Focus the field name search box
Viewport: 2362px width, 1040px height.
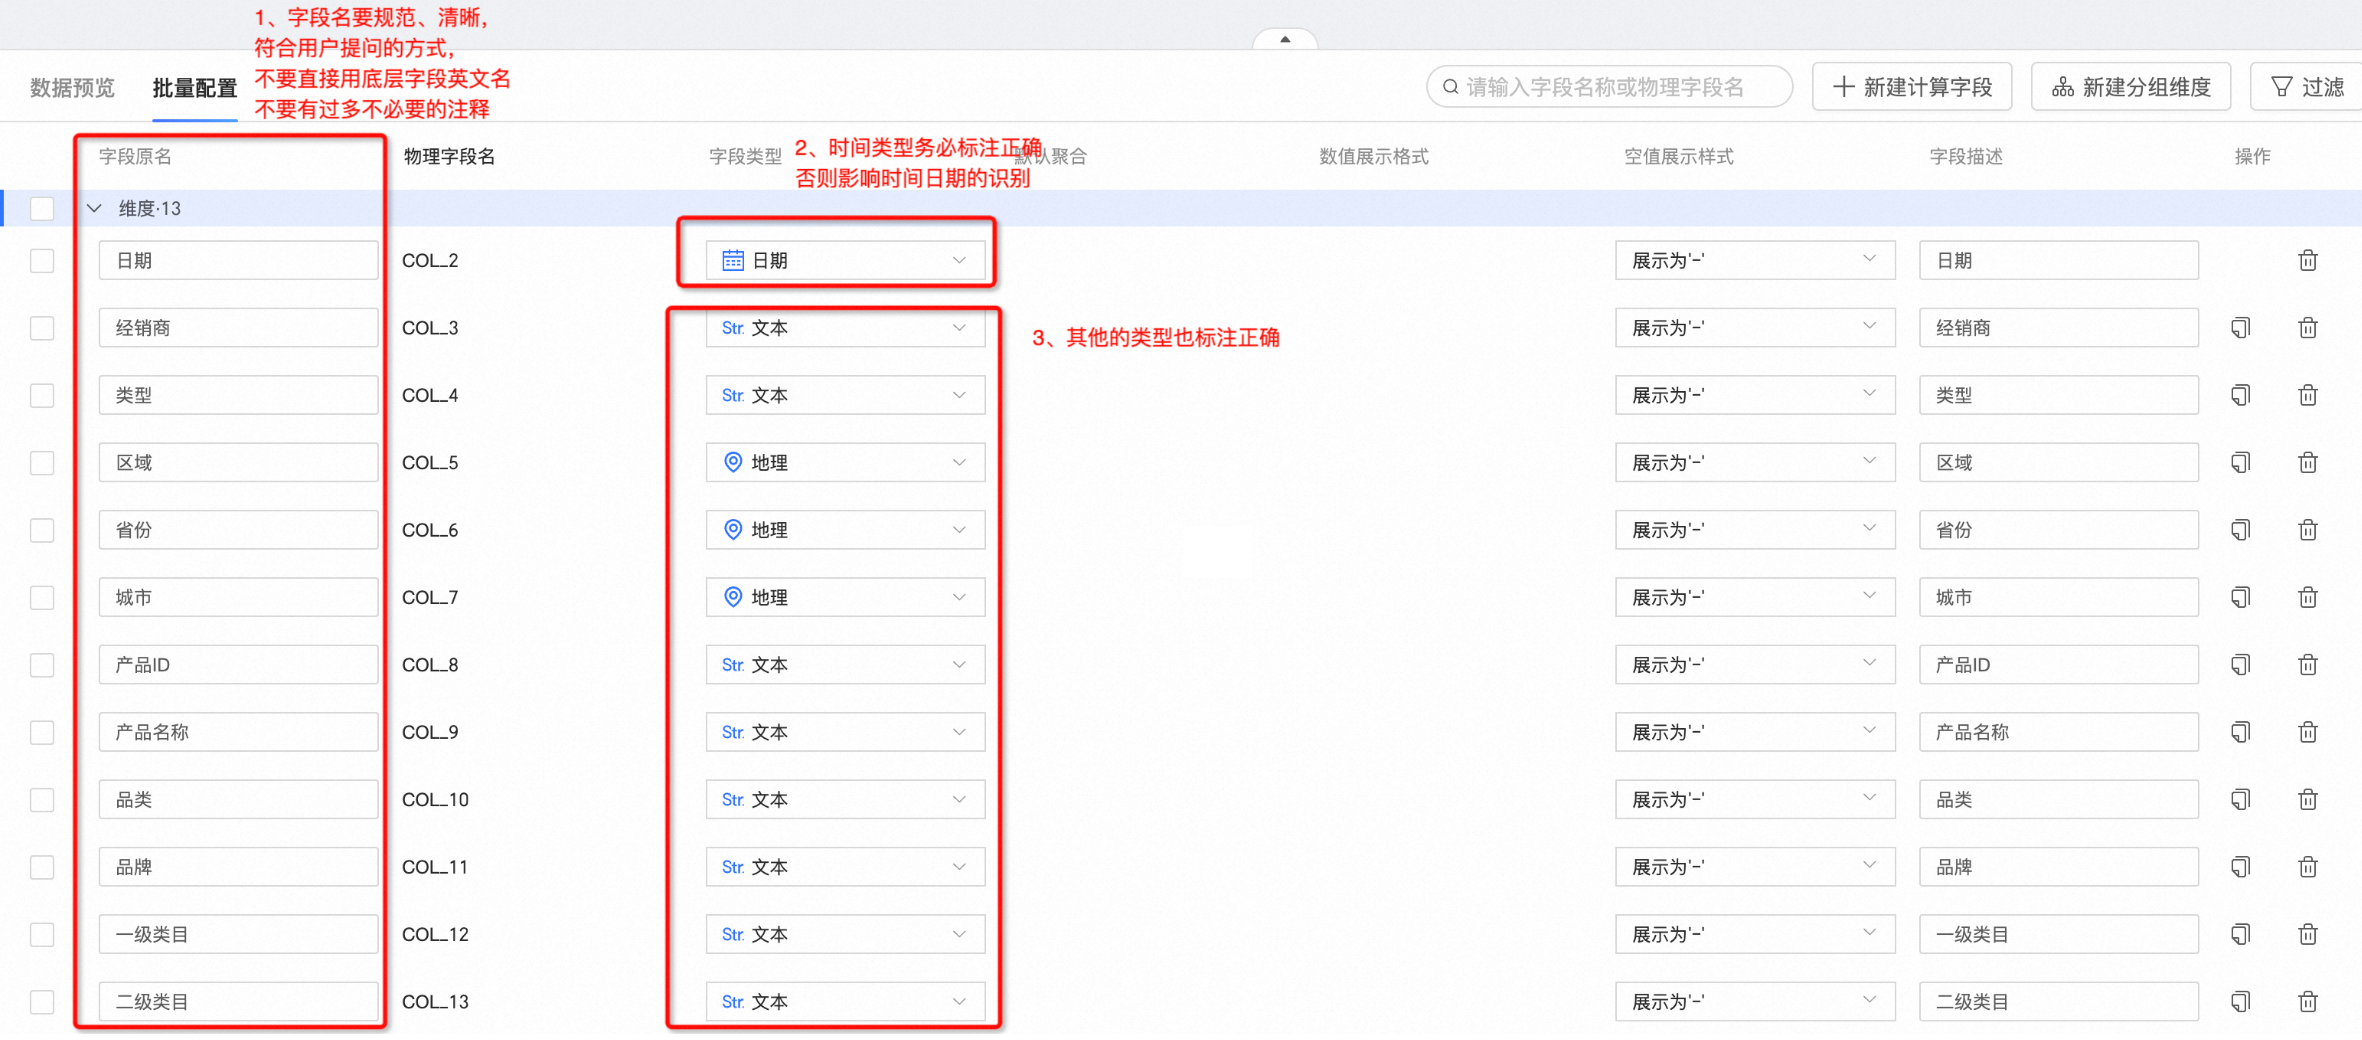coord(1610,87)
